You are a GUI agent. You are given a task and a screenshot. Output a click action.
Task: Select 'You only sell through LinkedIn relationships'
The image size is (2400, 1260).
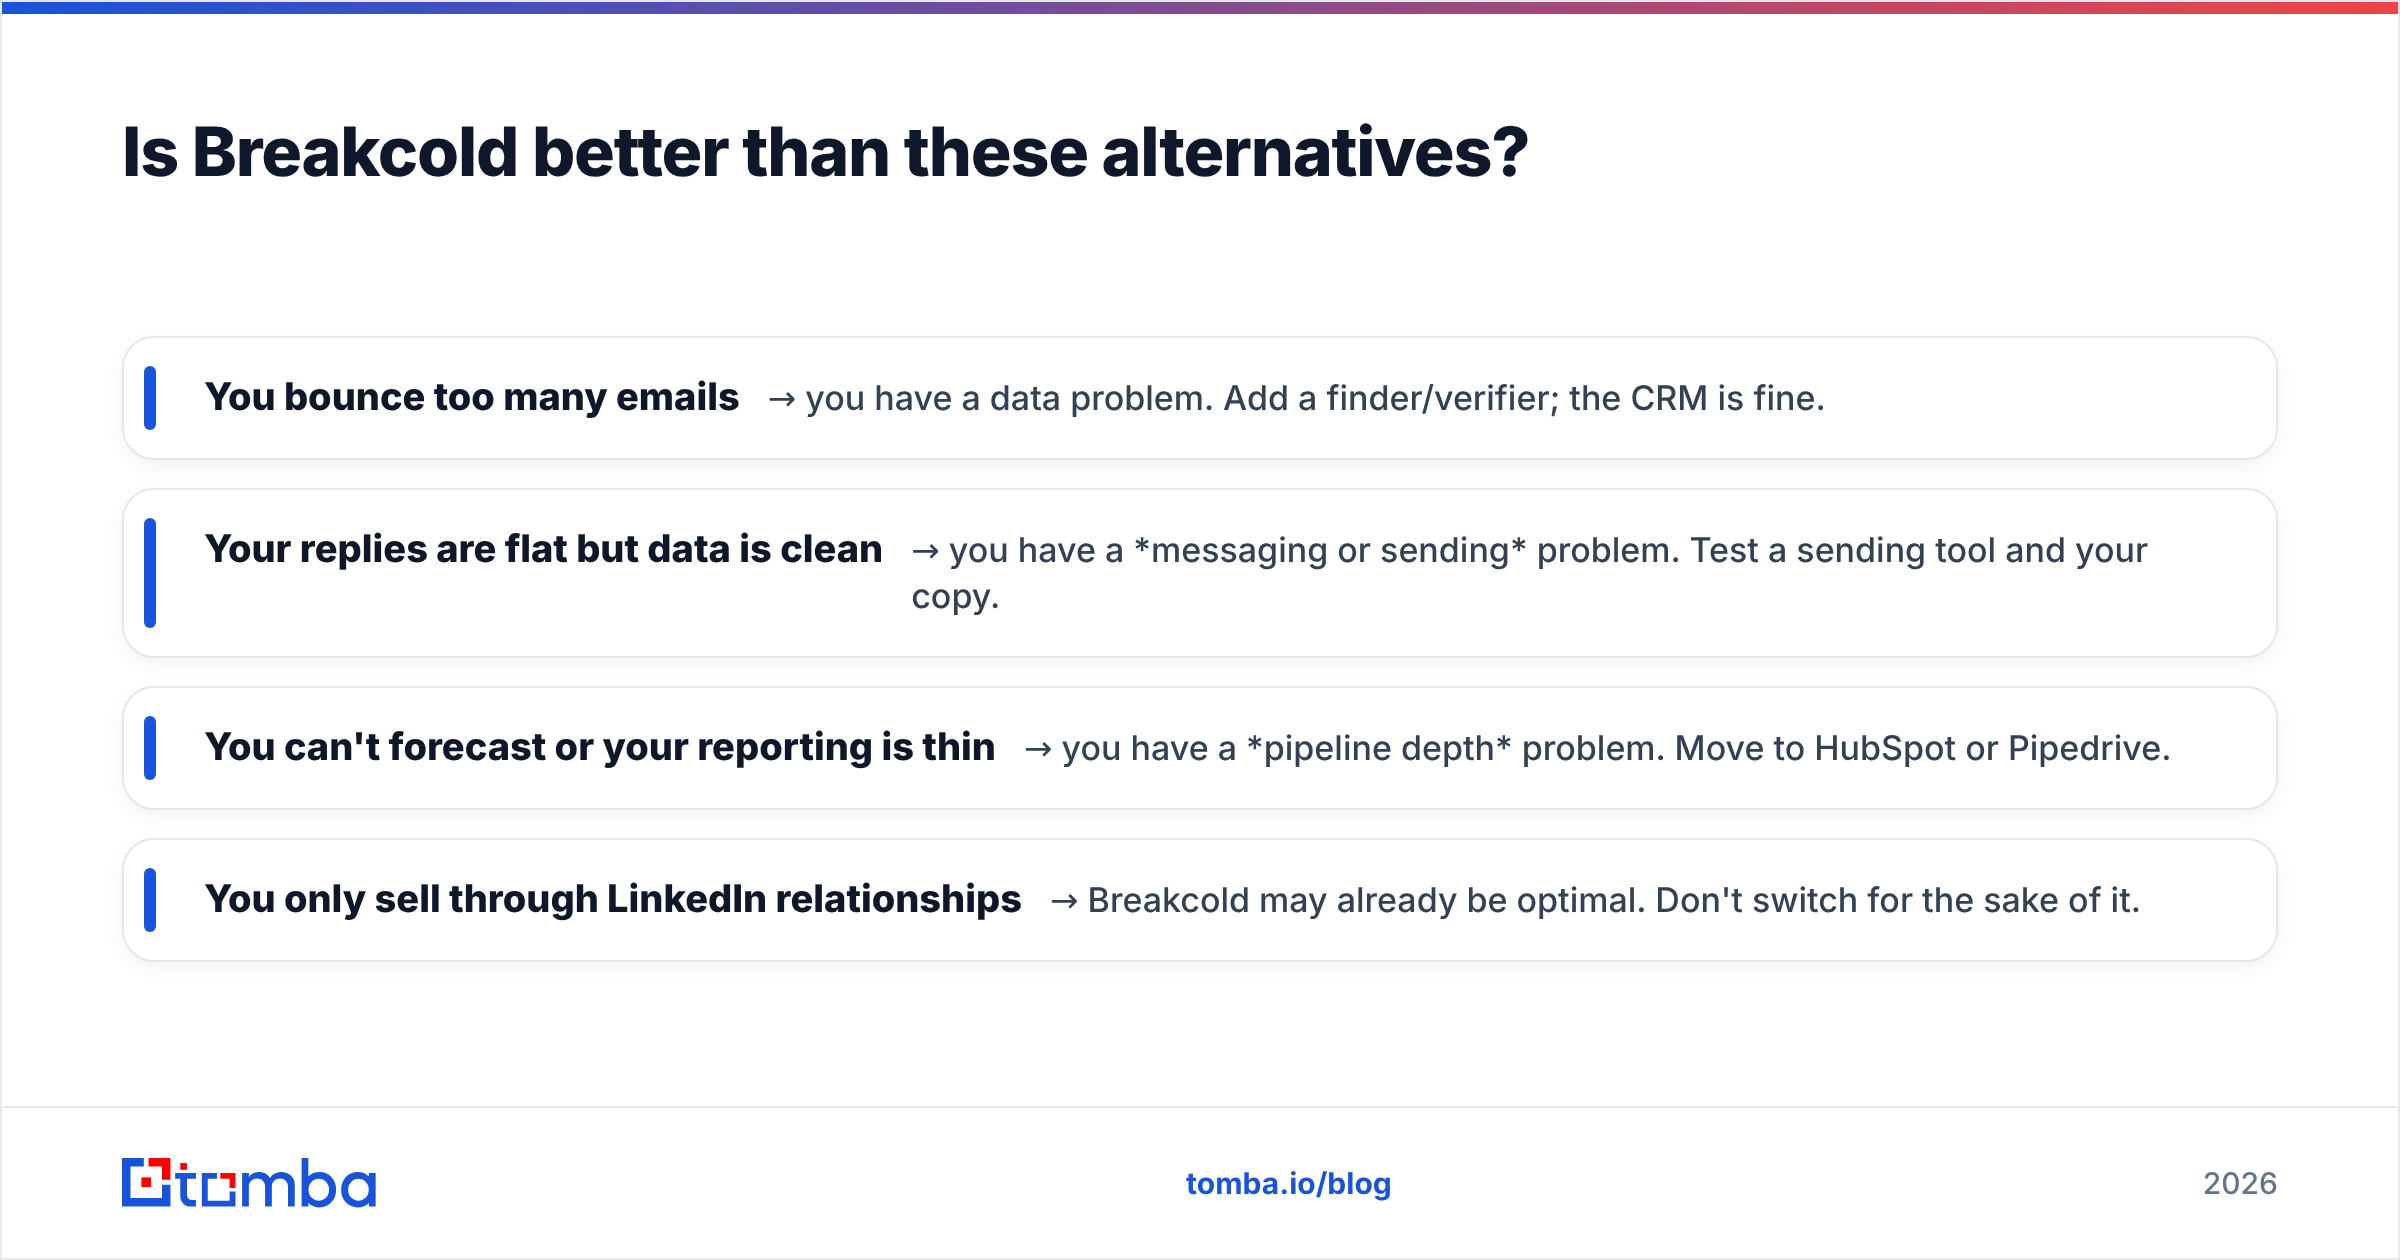(613, 899)
